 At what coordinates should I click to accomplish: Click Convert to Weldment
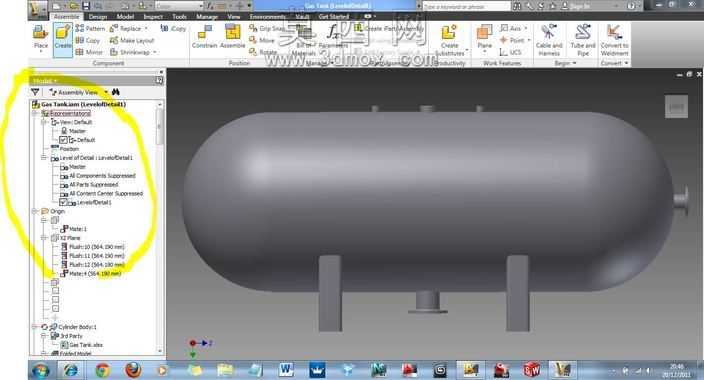pos(614,40)
